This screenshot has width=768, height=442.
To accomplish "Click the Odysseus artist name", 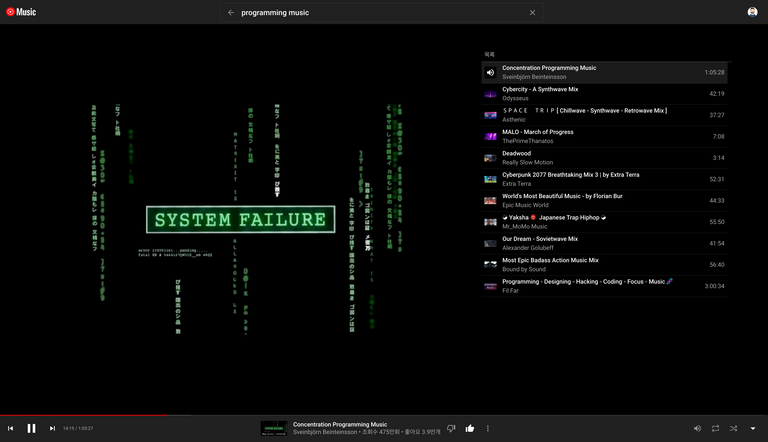I will (515, 98).
